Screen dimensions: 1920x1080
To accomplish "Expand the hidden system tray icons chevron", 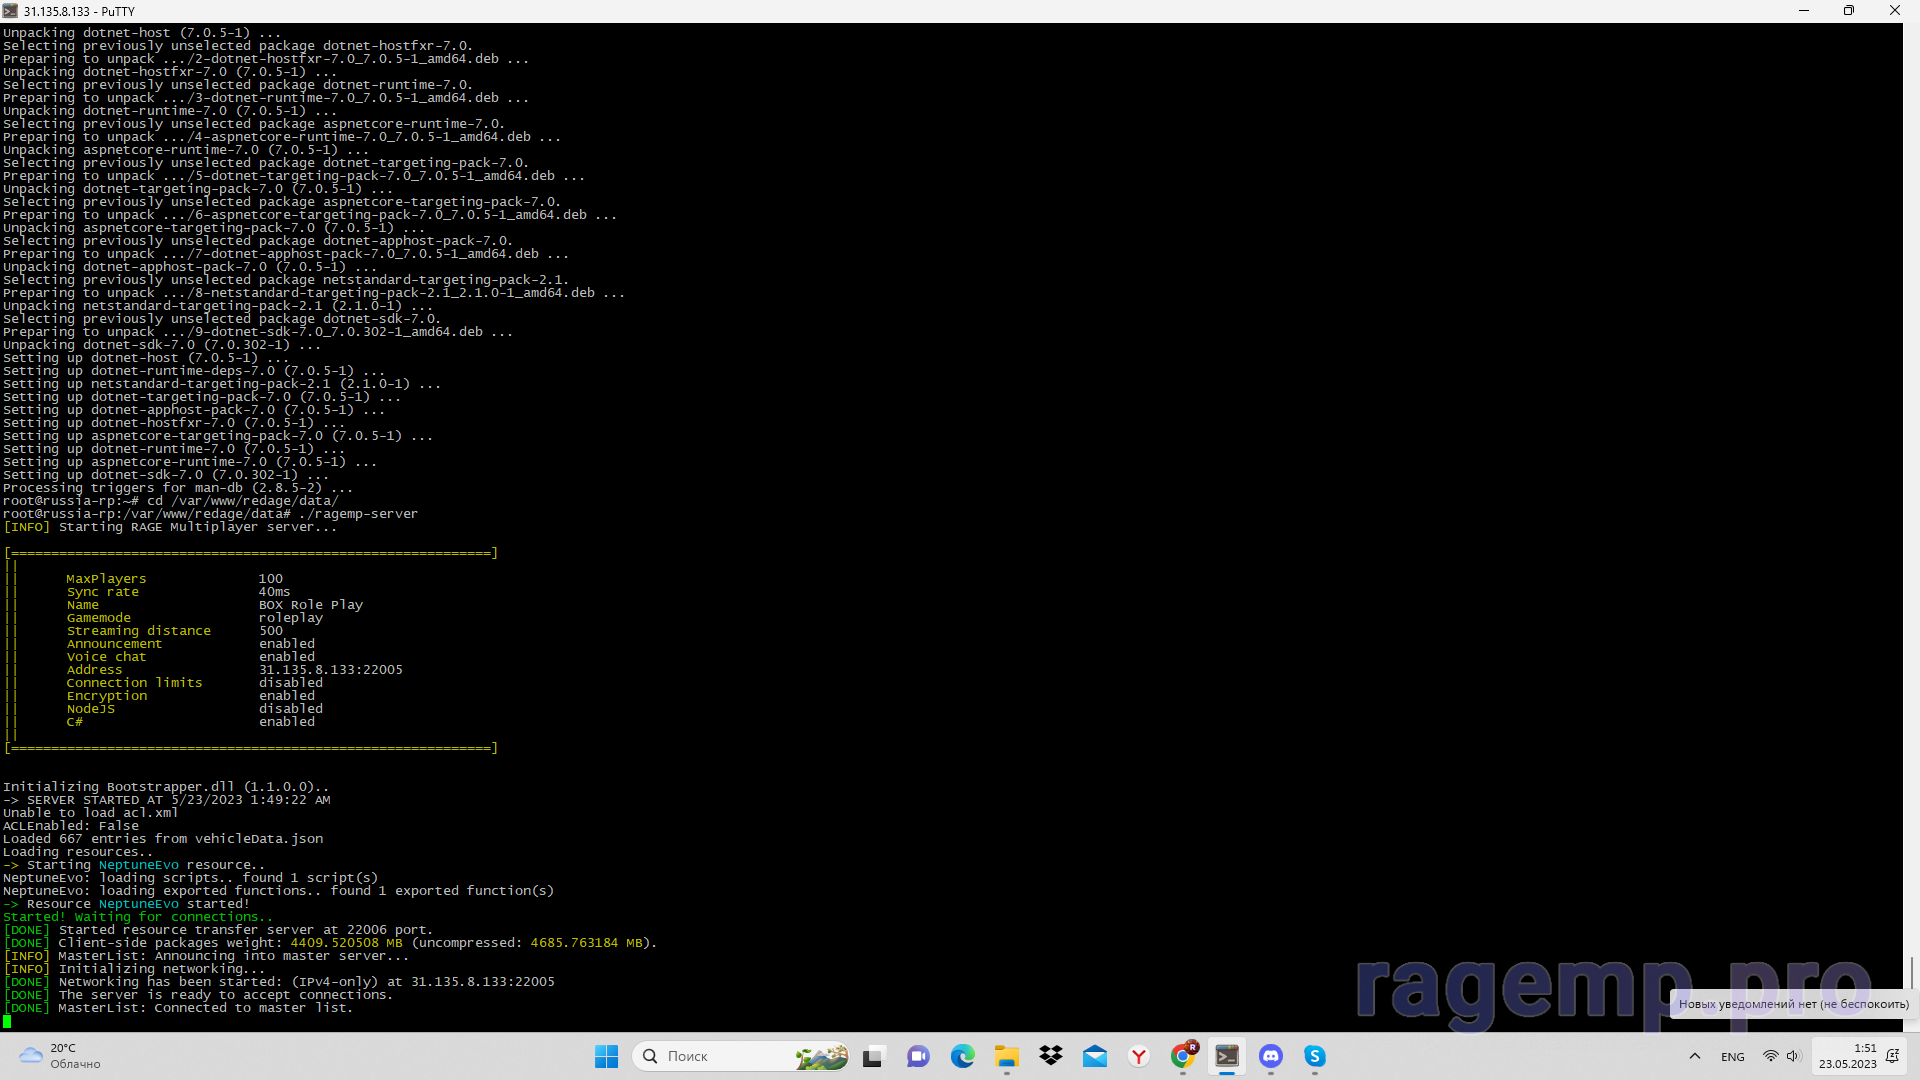I will pyautogui.click(x=1694, y=1057).
